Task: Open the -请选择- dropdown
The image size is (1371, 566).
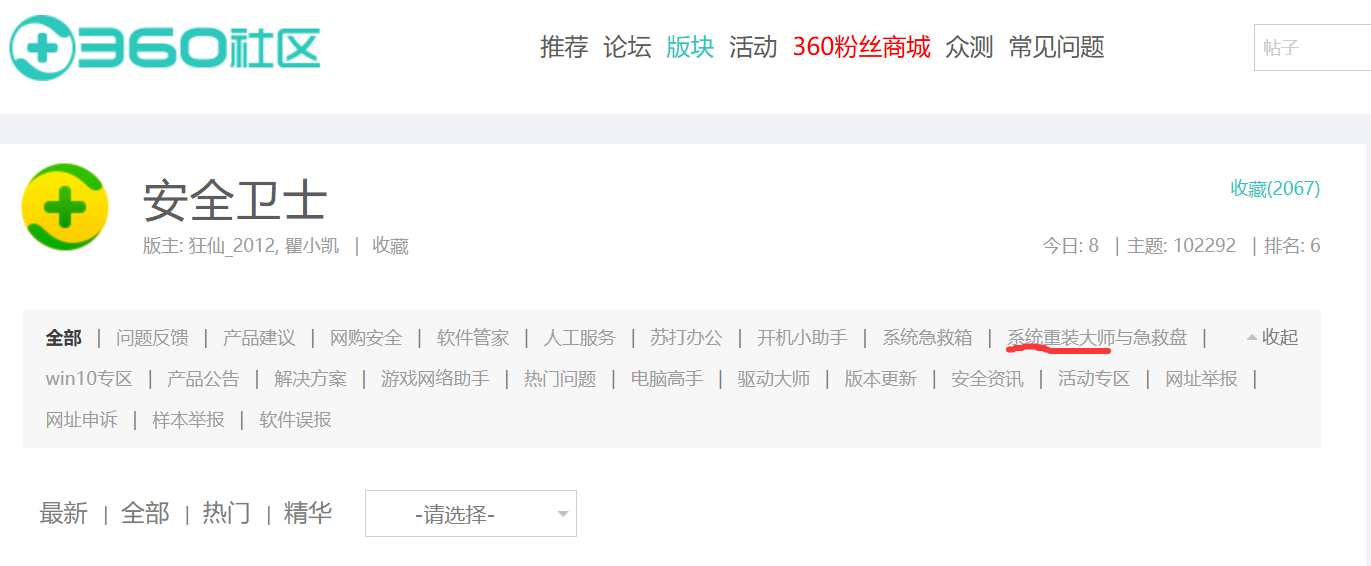Action: pos(470,514)
